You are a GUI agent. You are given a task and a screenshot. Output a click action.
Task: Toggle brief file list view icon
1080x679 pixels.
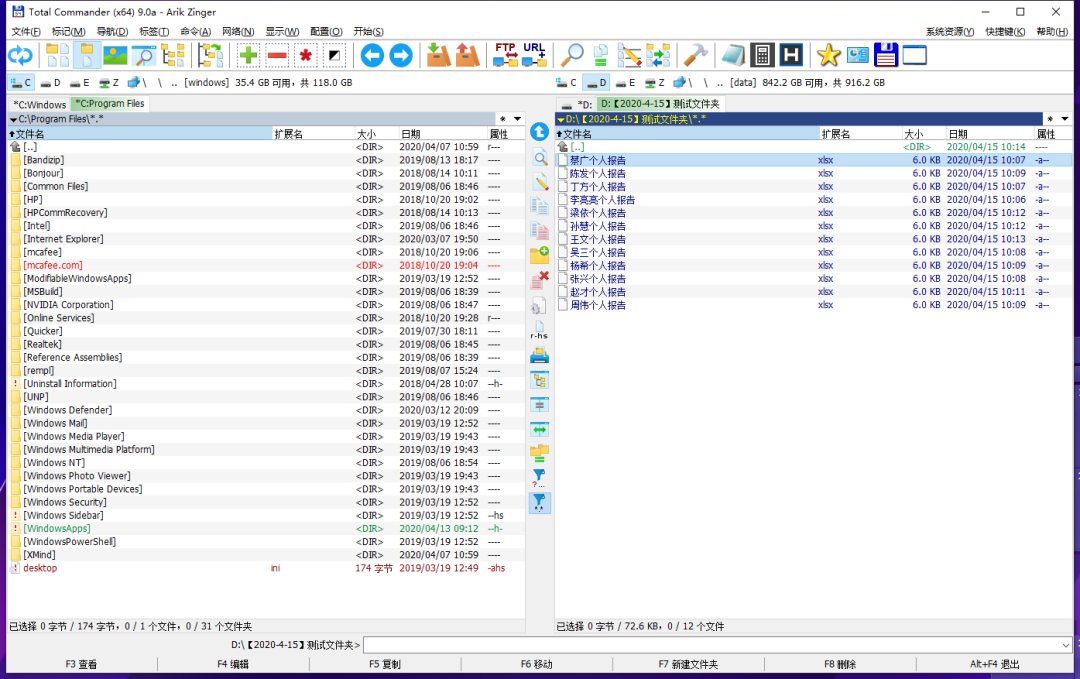coord(58,56)
